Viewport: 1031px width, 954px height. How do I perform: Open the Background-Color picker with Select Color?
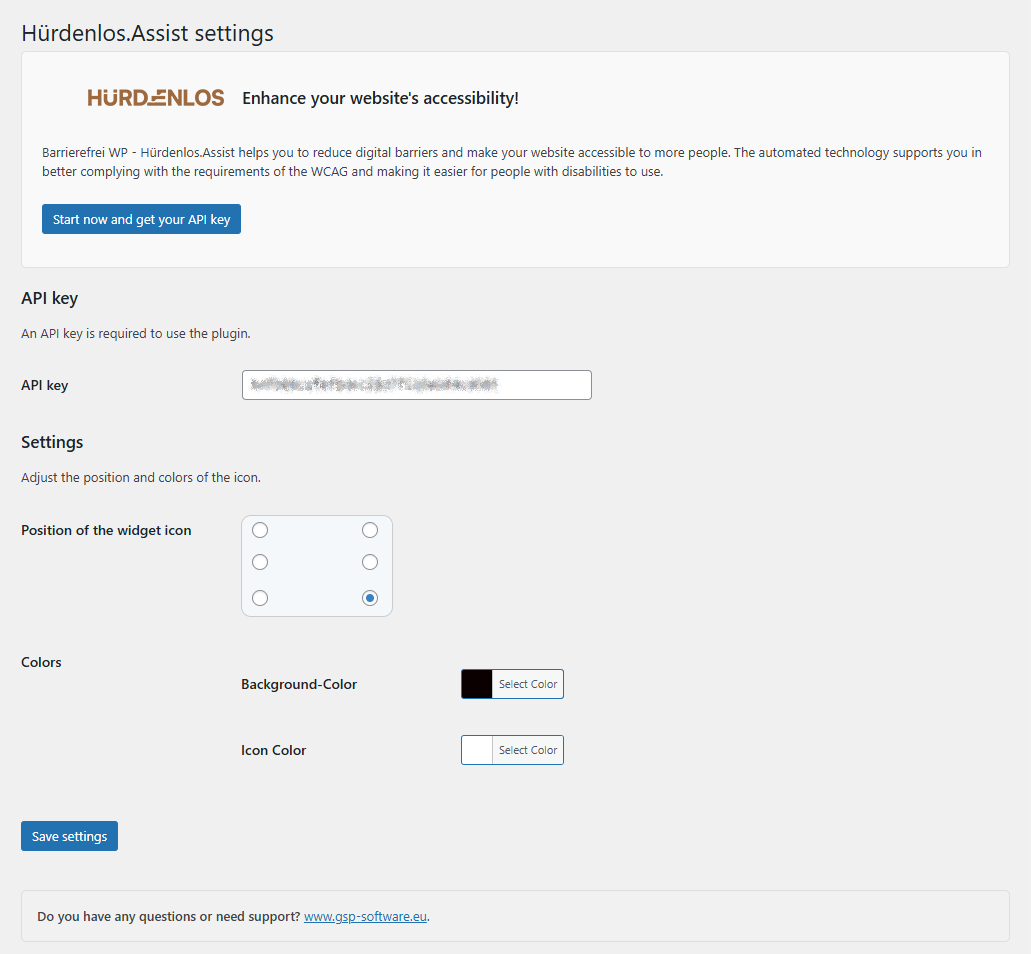pyautogui.click(x=527, y=683)
